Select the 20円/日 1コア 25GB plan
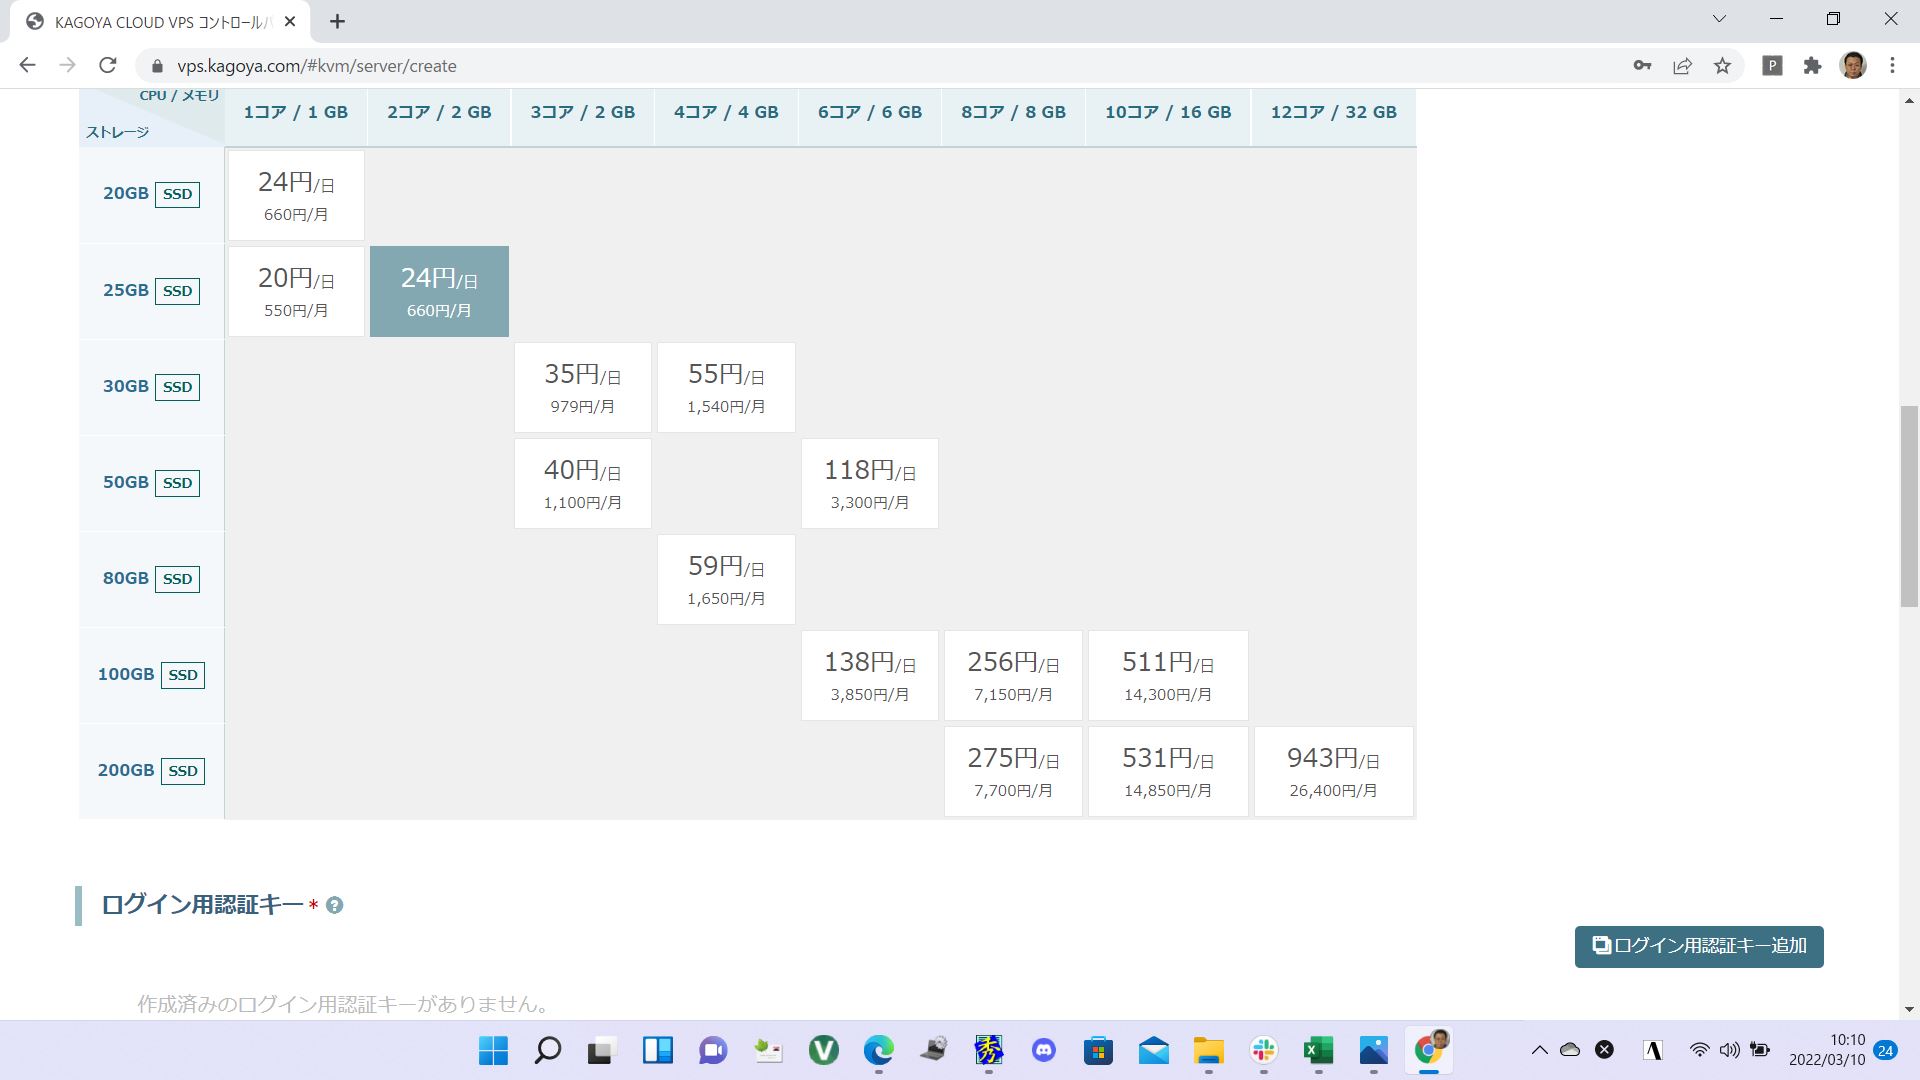 pyautogui.click(x=296, y=292)
